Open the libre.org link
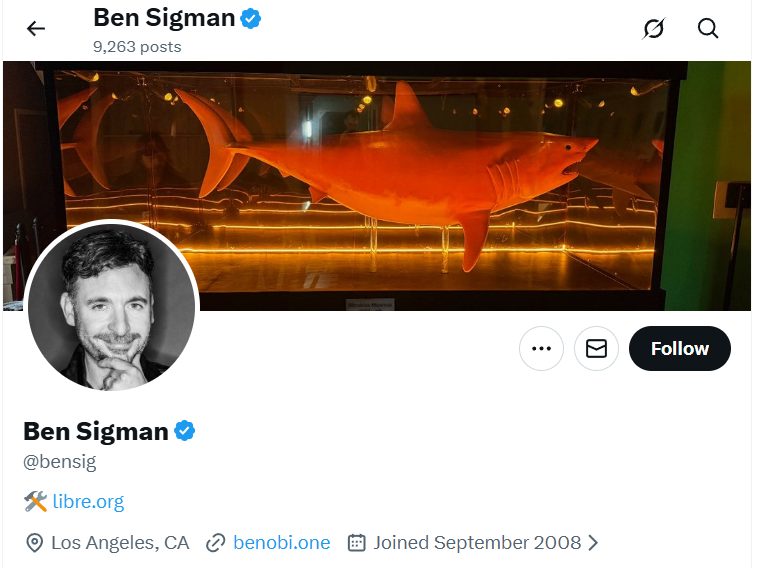760x568 pixels. click(88, 502)
